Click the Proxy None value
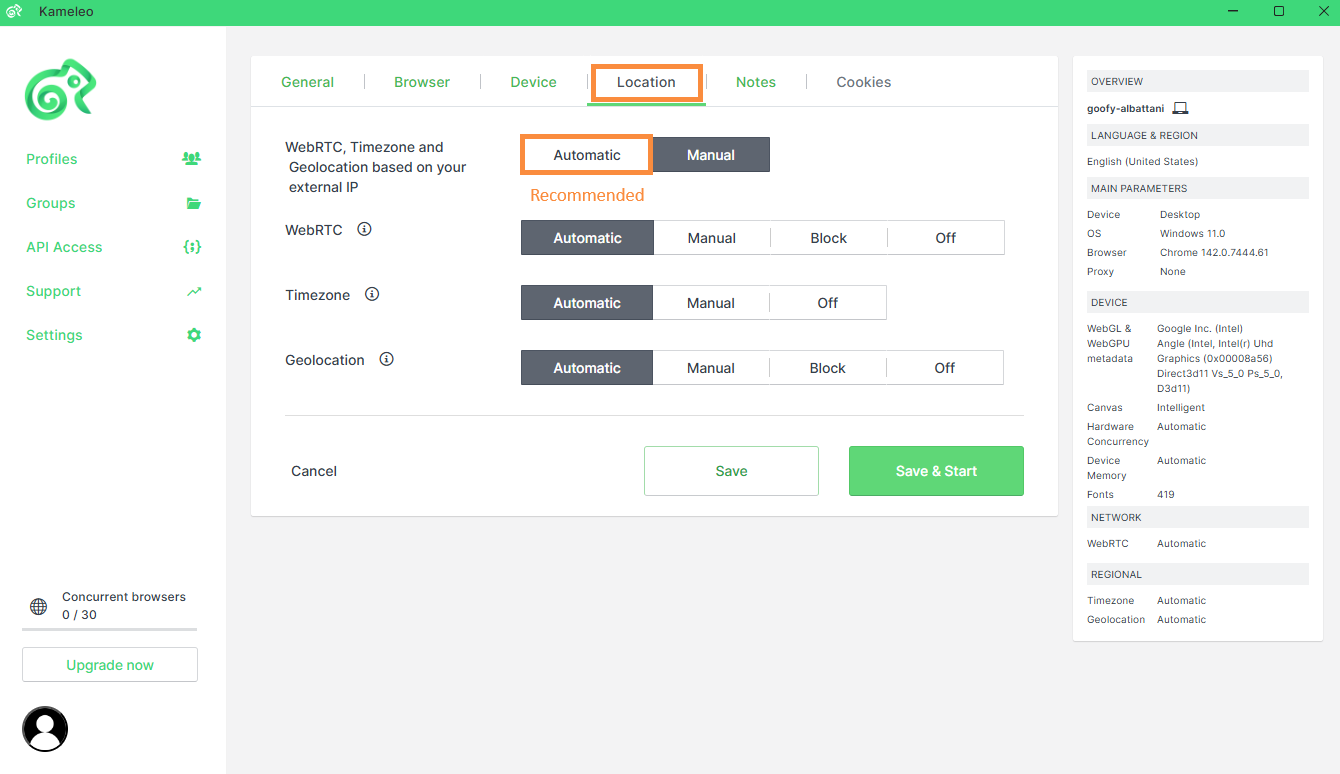Image resolution: width=1340 pixels, height=774 pixels. 1173,272
